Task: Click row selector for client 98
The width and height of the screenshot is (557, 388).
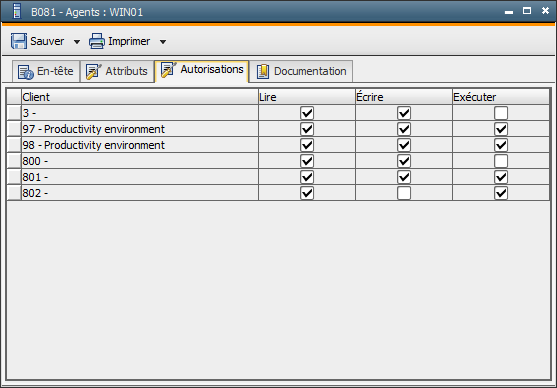Action: pyautogui.click(x=14, y=145)
